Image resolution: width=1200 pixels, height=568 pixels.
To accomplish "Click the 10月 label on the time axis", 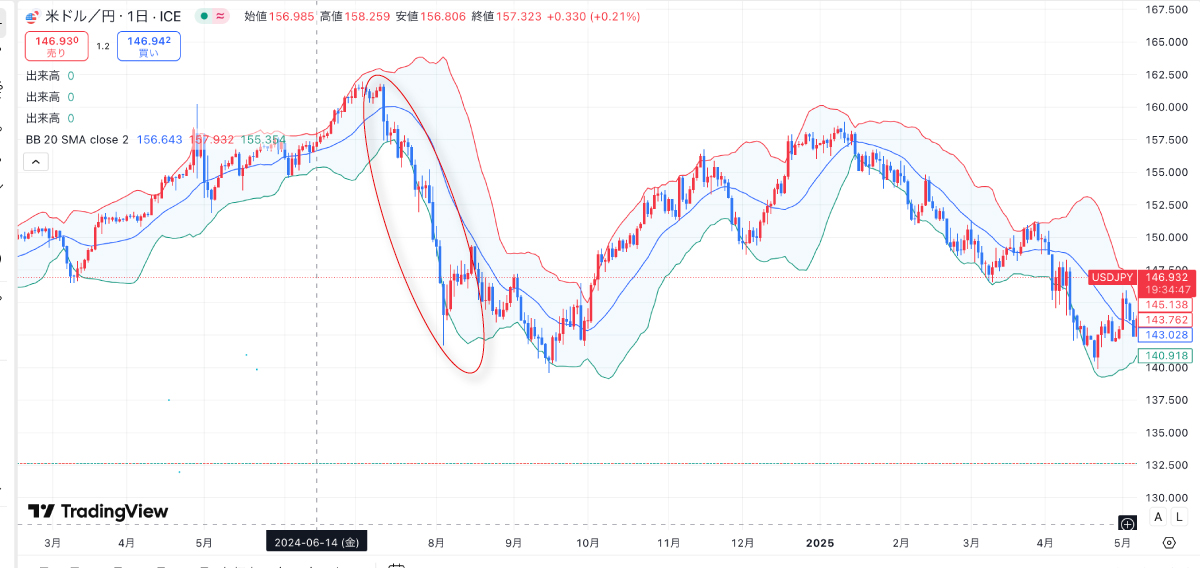I will [588, 543].
